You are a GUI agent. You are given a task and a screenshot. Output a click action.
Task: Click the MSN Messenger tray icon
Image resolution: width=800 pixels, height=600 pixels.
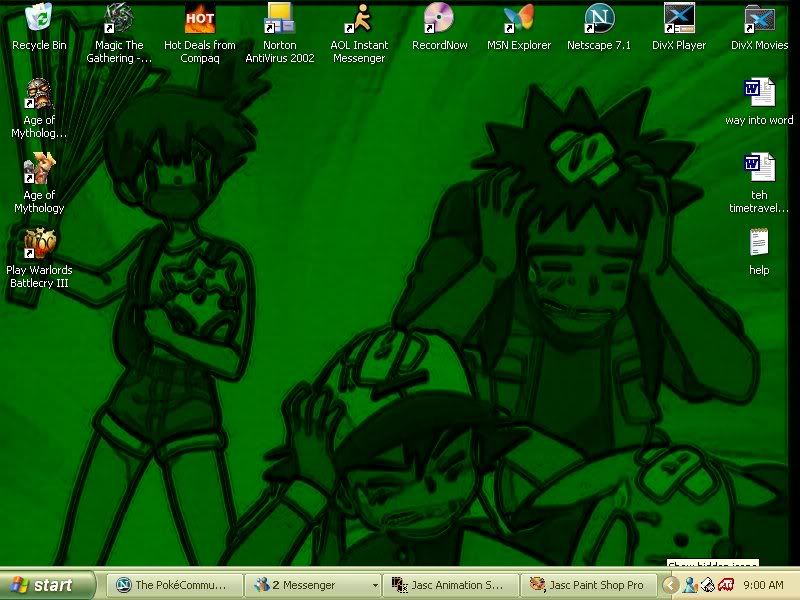[x=690, y=585]
